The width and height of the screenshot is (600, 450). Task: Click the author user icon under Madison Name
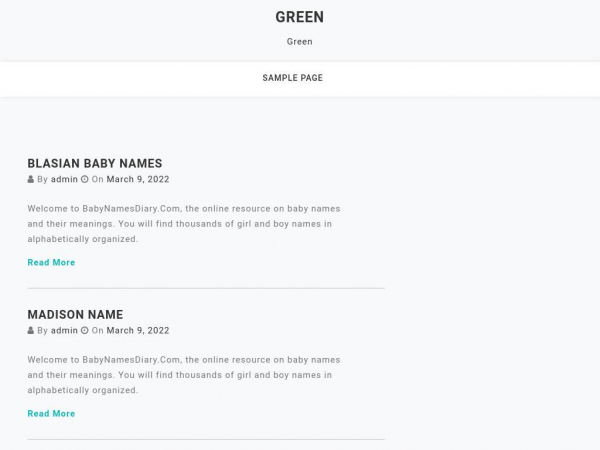31,331
